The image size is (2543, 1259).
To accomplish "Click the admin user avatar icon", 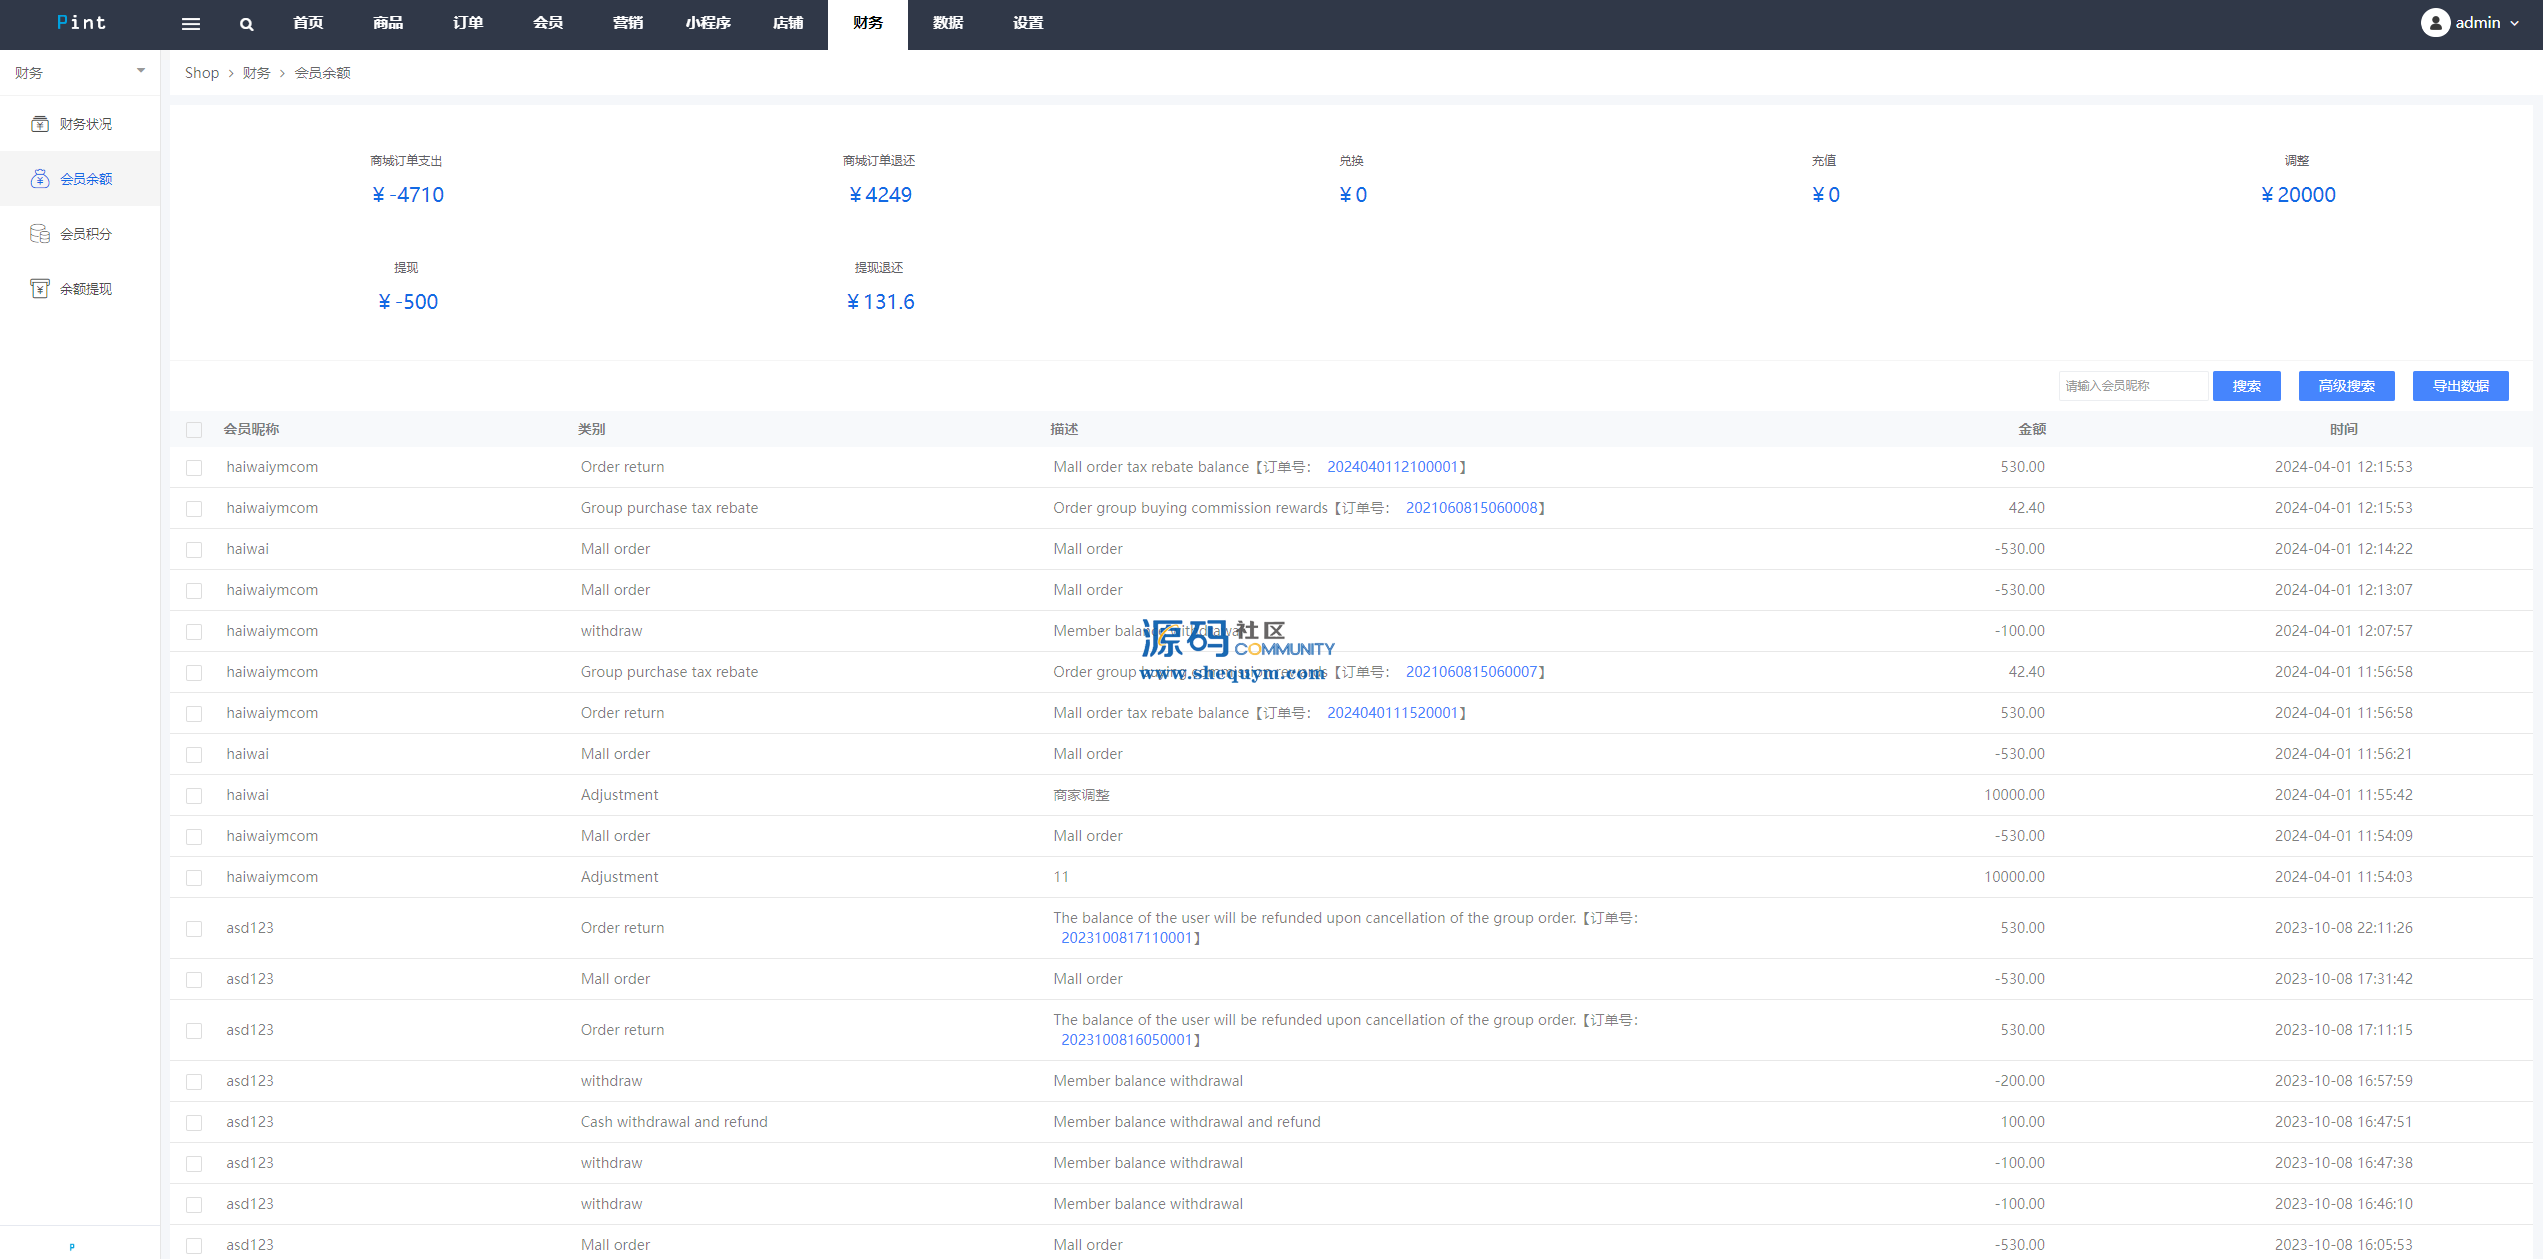I will coord(2435,23).
